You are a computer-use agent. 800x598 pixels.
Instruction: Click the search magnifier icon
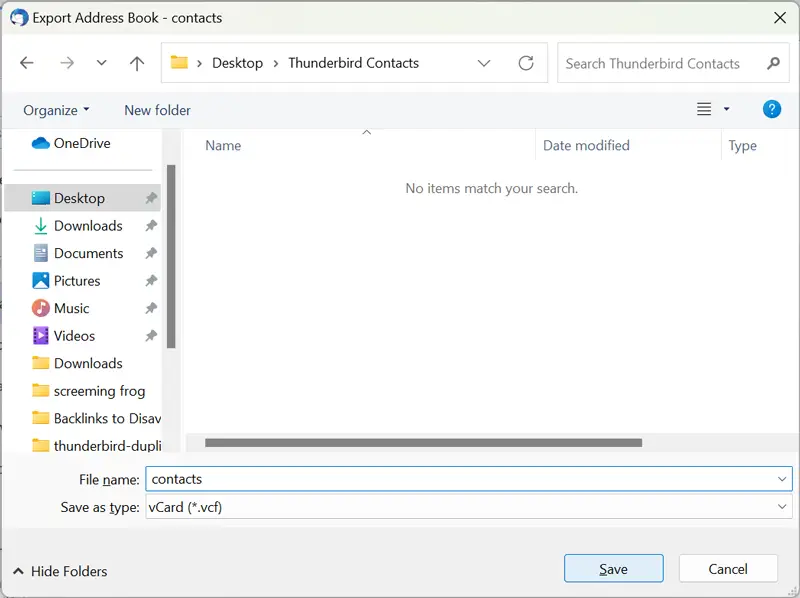(773, 63)
